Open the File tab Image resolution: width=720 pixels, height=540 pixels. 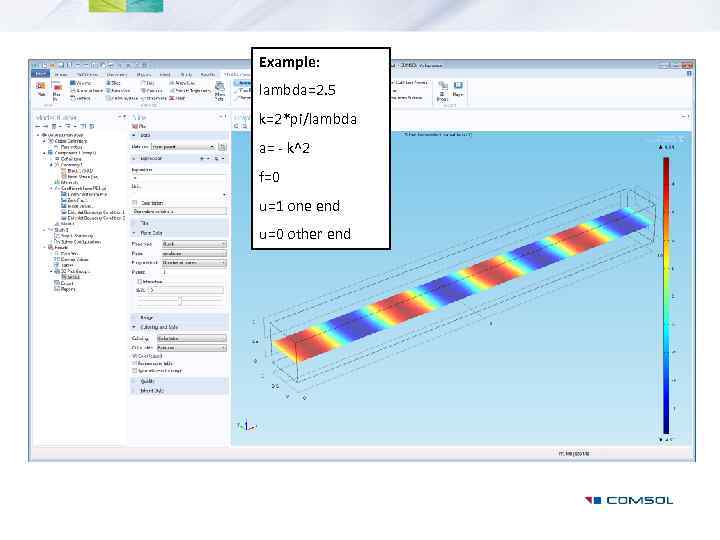40,74
